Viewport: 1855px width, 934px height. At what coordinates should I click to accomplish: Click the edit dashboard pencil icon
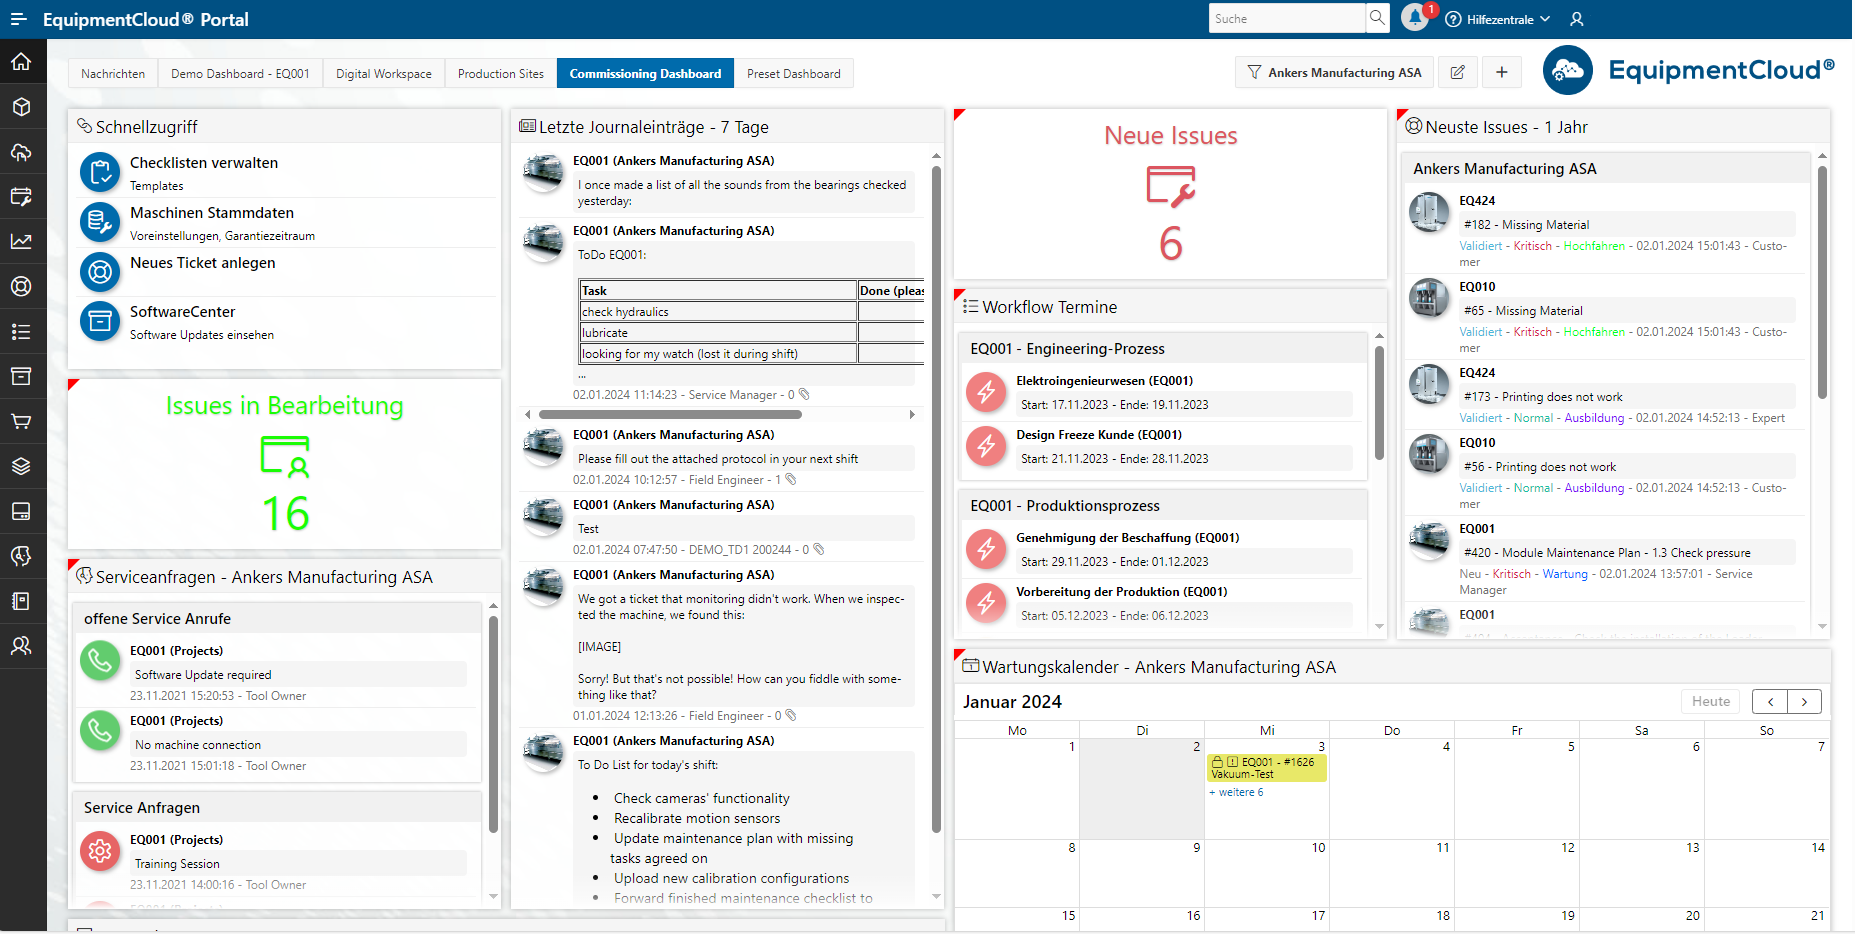tap(1458, 72)
